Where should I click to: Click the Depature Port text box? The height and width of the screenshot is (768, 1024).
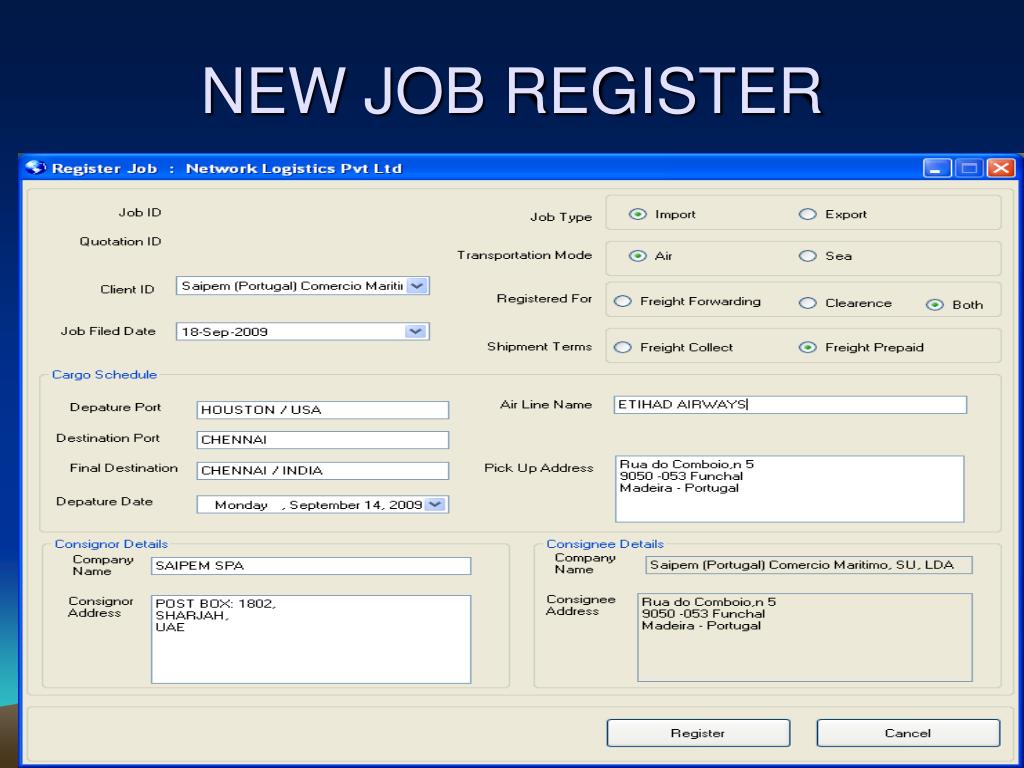tap(323, 410)
